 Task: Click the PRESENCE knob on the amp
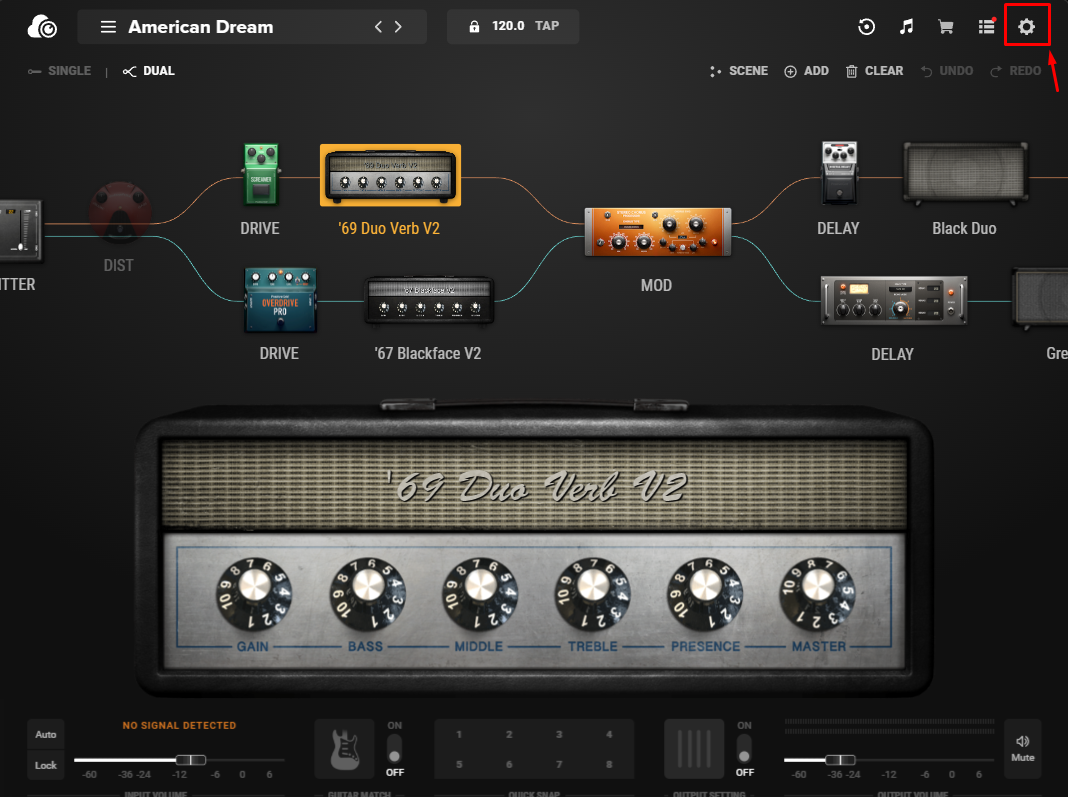705,592
